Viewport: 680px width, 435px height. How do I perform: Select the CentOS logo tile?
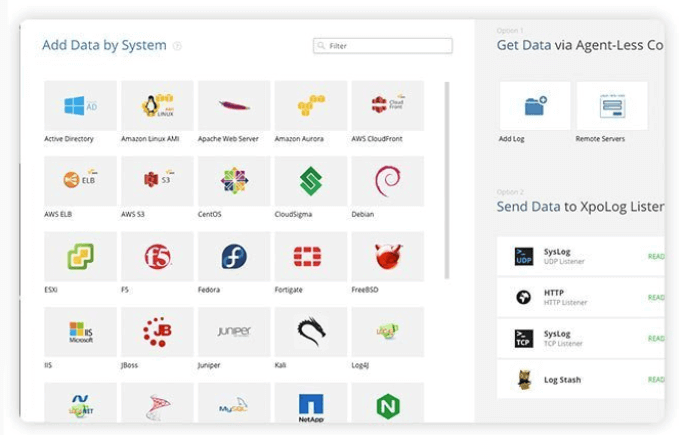[x=234, y=181]
